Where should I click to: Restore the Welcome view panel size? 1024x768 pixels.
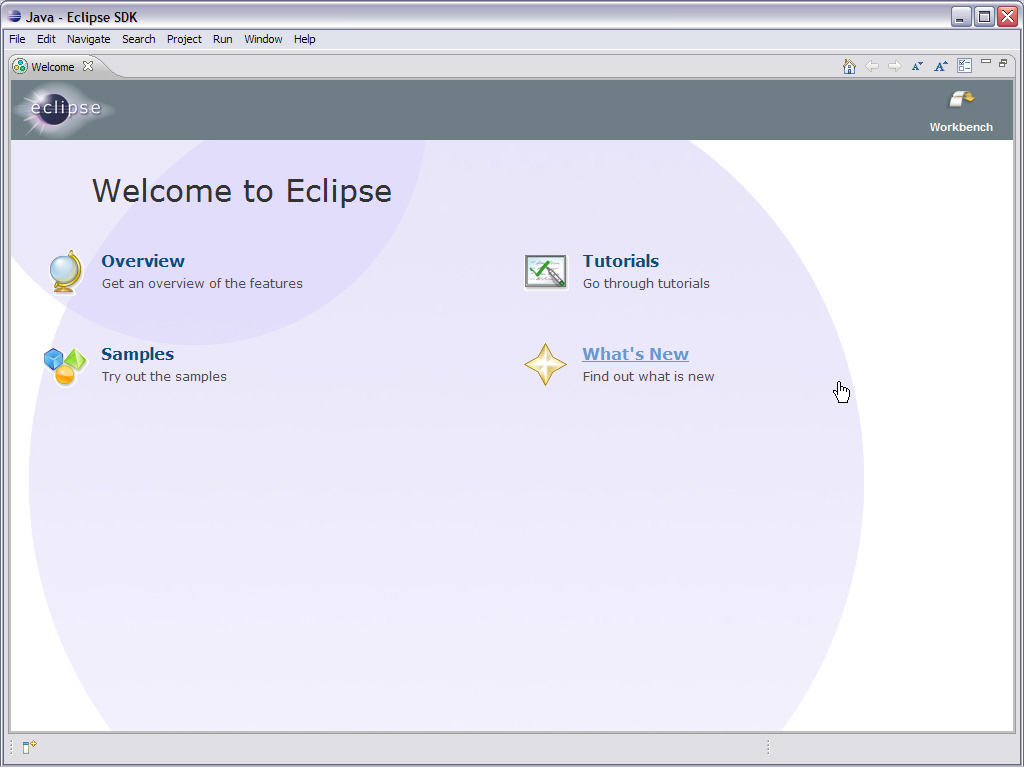tap(1003, 63)
